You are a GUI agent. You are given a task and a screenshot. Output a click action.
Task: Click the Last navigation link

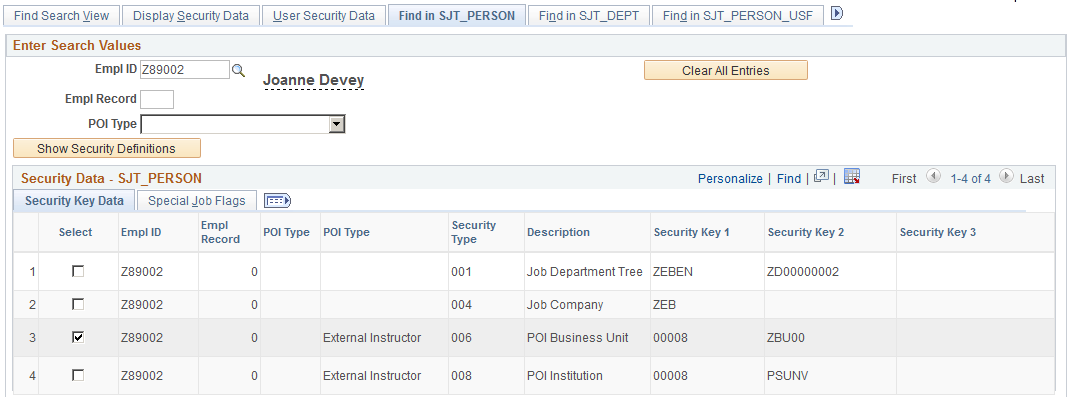point(1032,178)
